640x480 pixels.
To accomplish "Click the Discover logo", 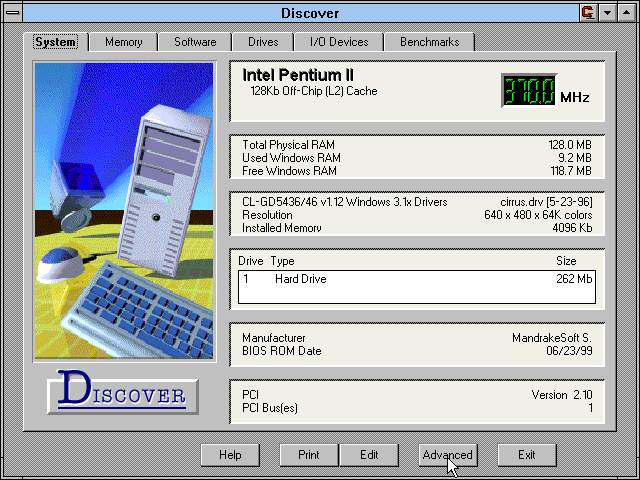I will pos(123,392).
